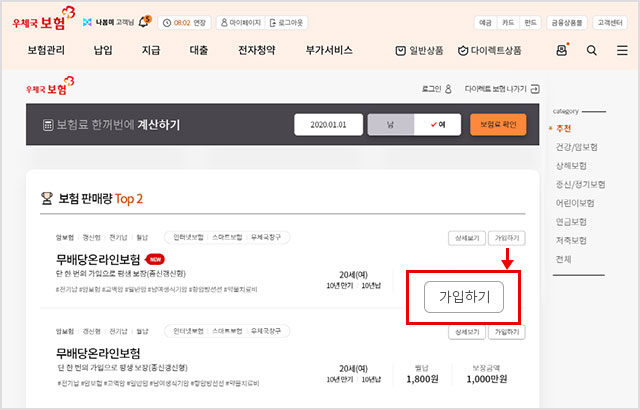Click the profile icon with red dot
Image resolution: width=640 pixels, height=410 pixels.
pyautogui.click(x=562, y=50)
